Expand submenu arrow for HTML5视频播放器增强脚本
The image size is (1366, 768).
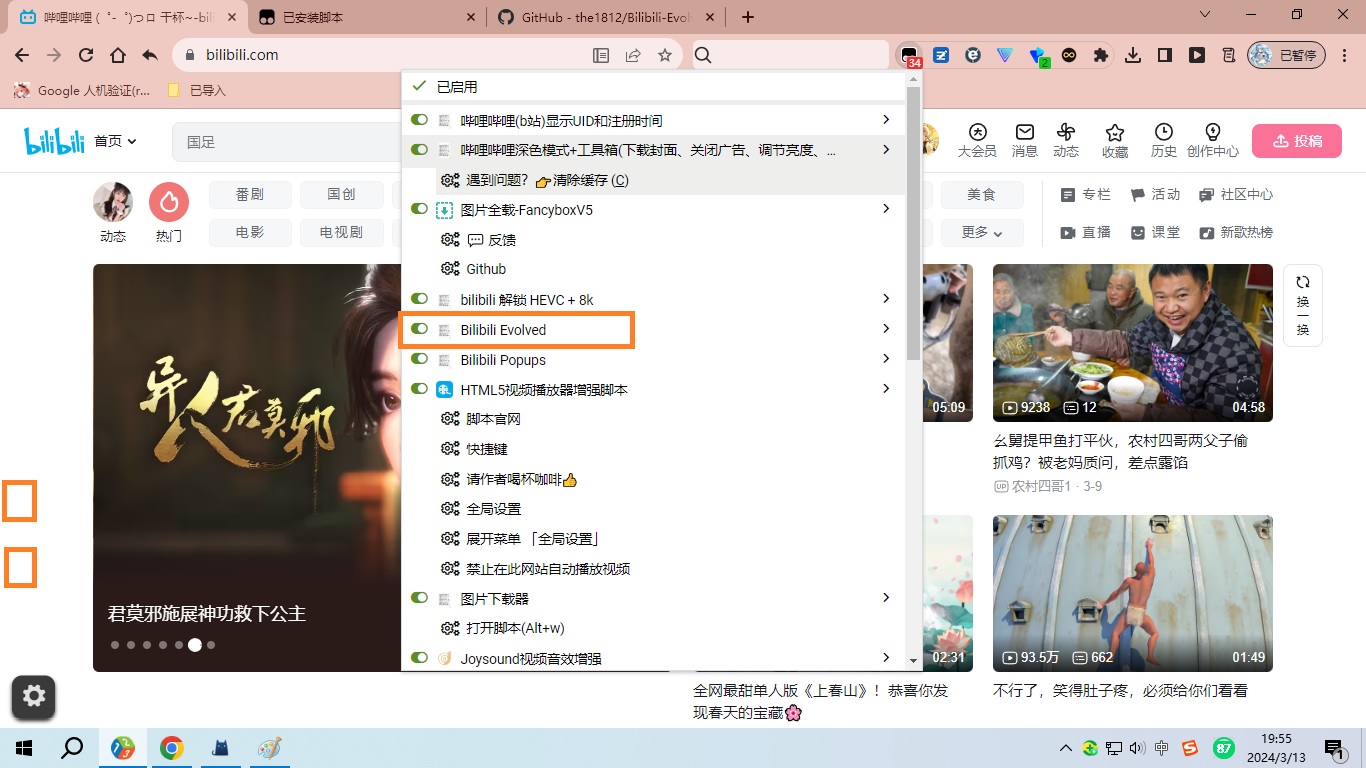(886, 389)
